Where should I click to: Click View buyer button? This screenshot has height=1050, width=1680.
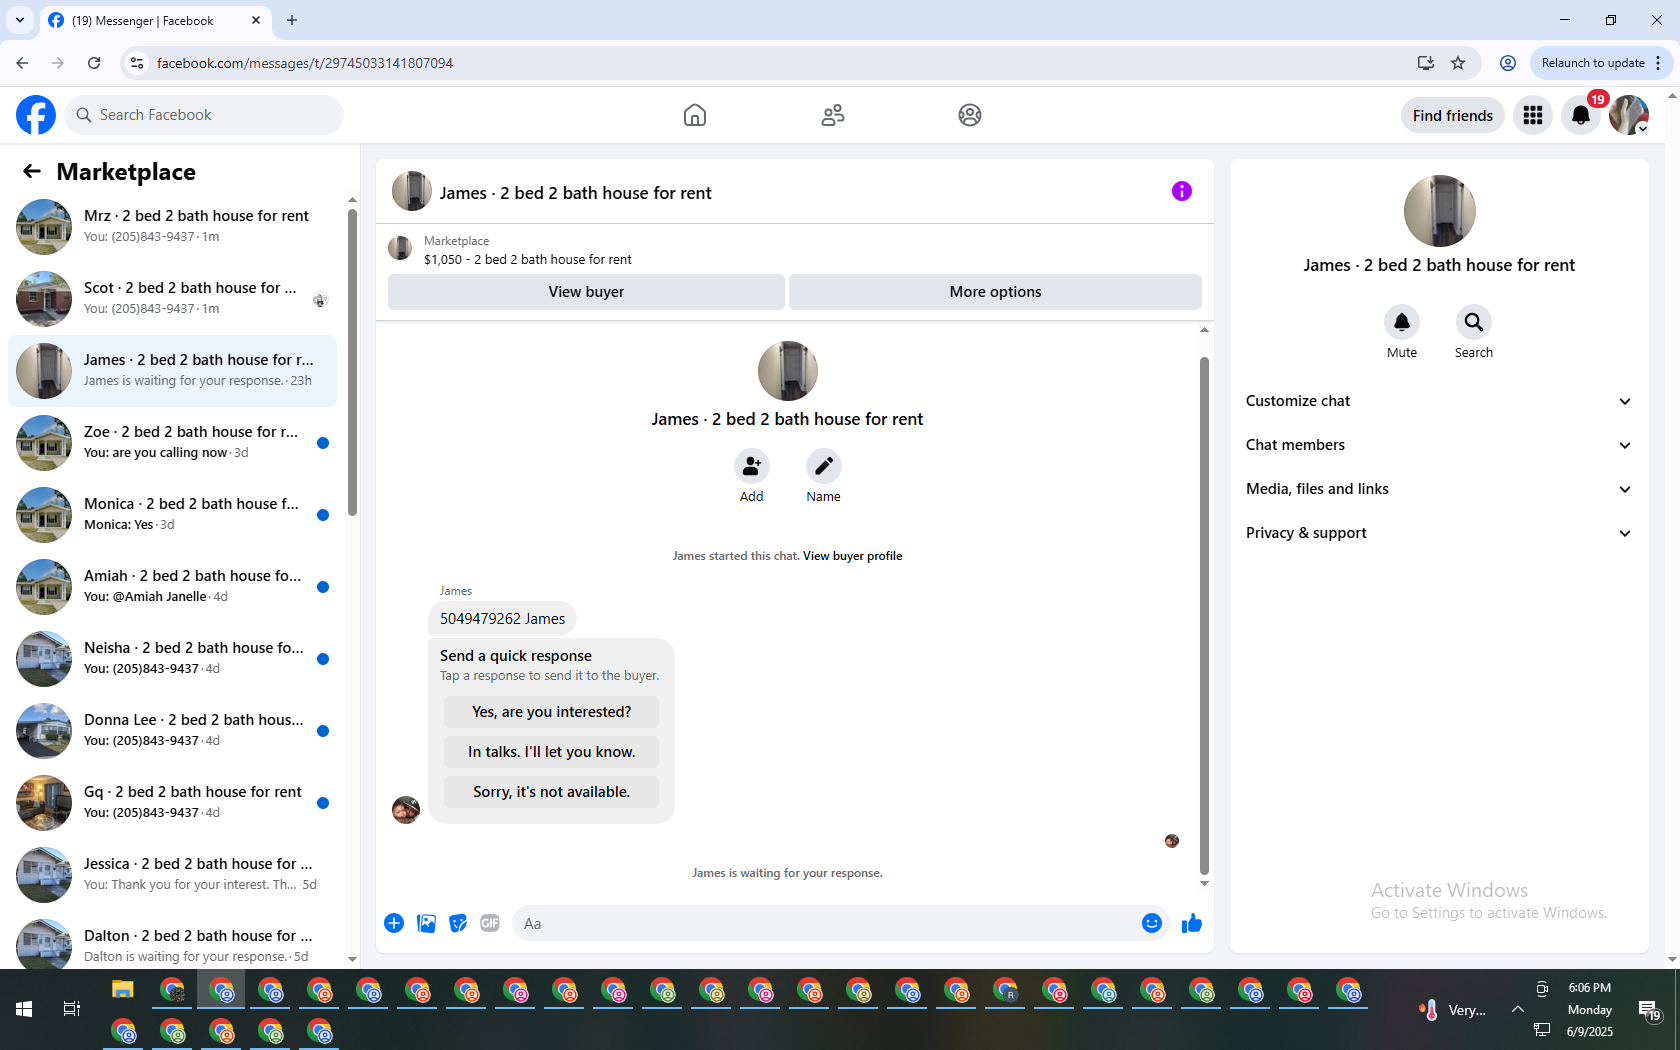[x=586, y=292]
